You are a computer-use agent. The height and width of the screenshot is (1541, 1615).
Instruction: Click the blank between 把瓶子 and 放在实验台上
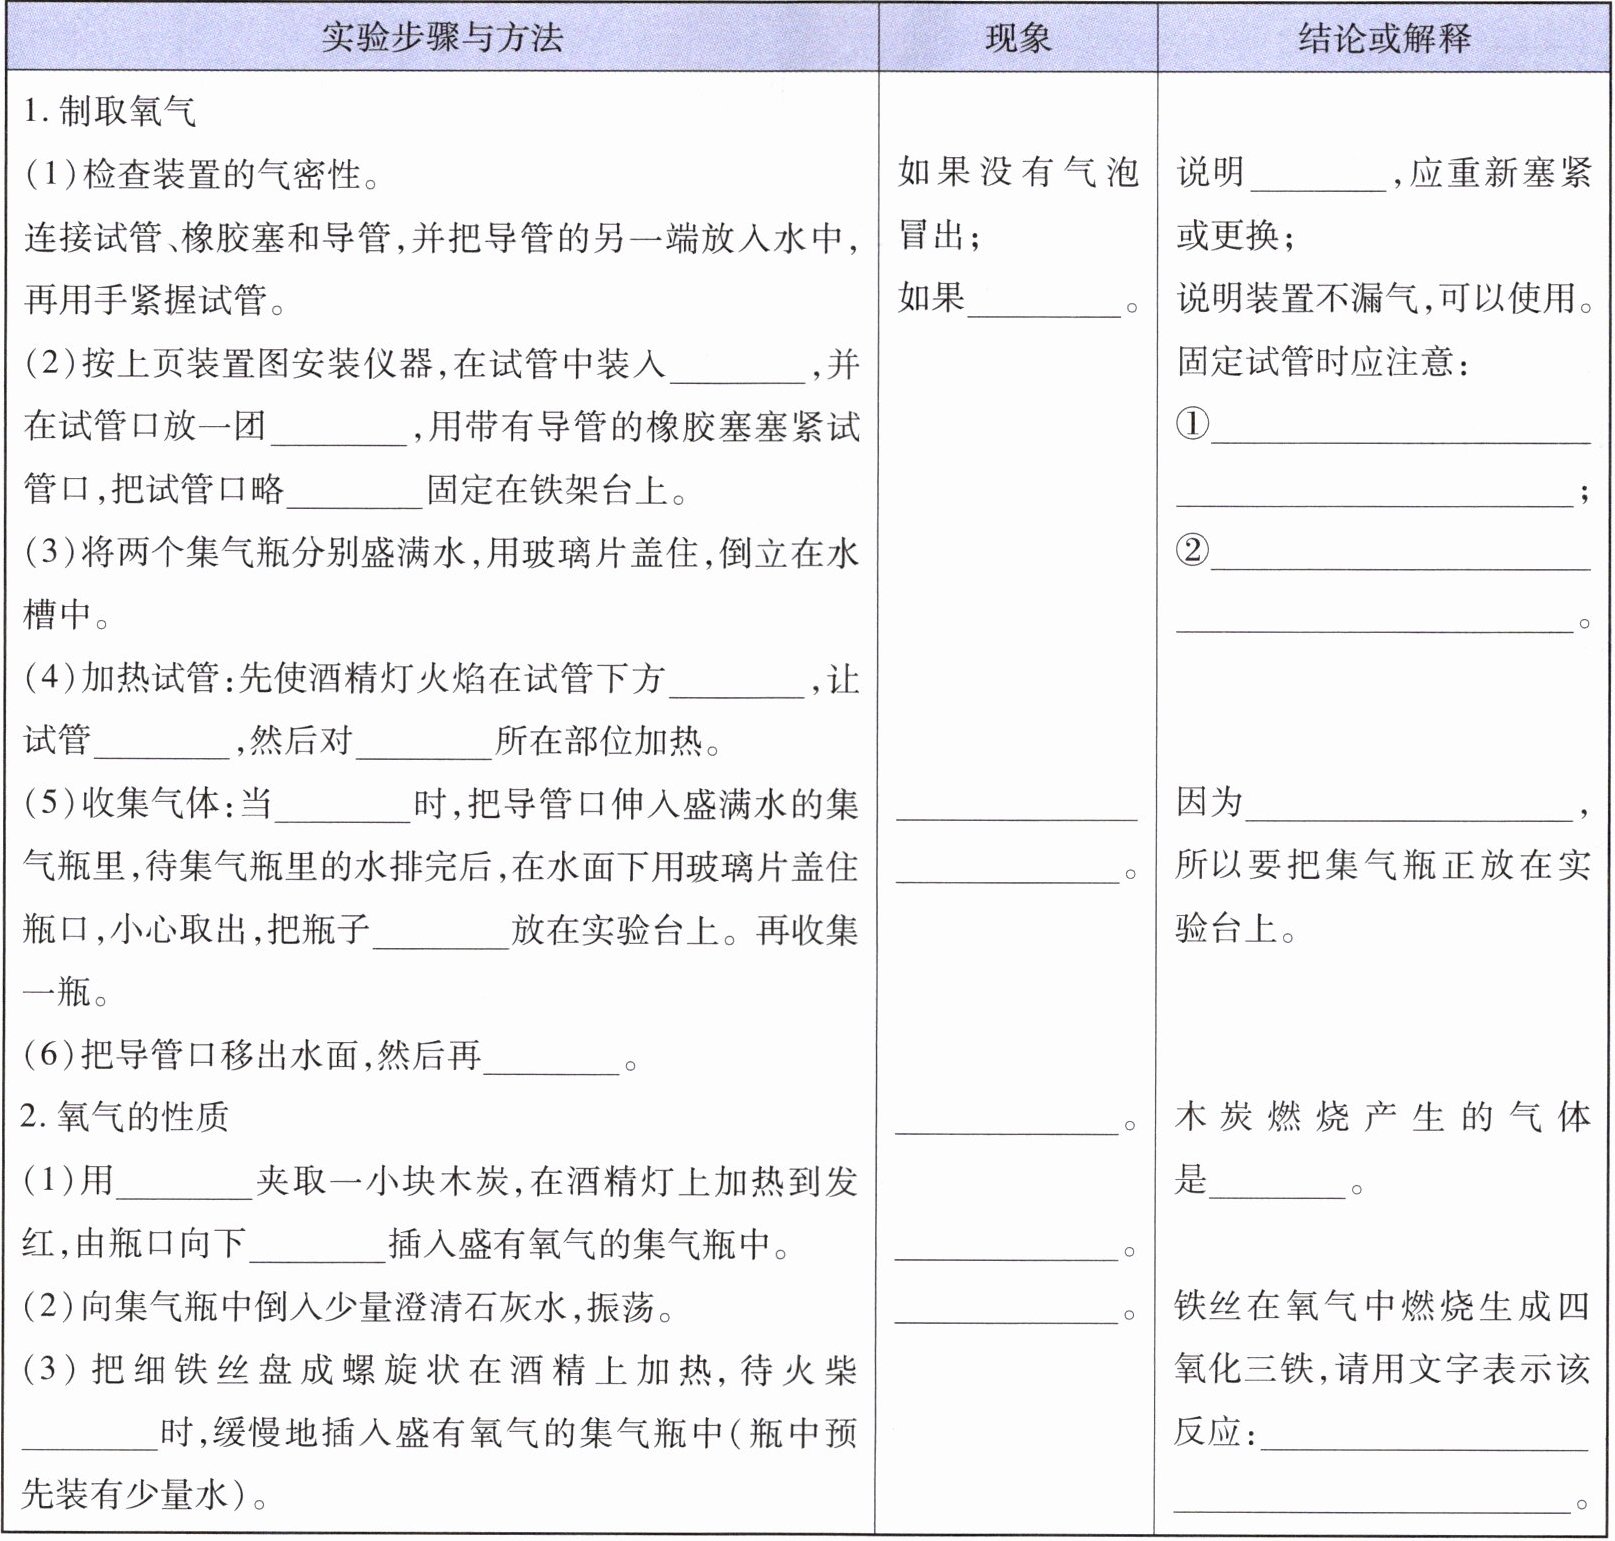440,934
